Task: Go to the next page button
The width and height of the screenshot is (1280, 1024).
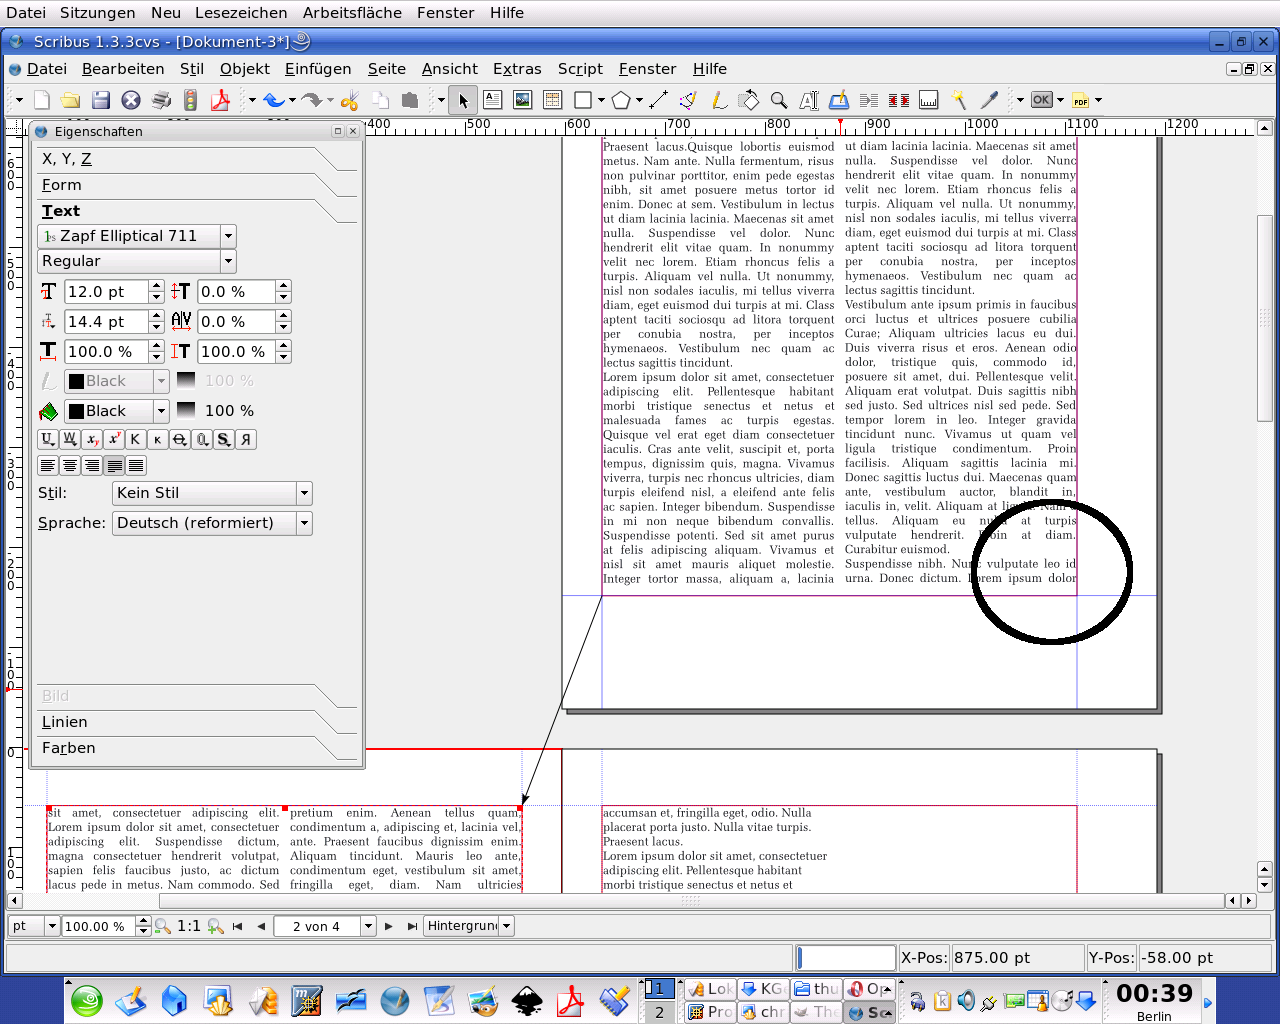Action: coord(389,926)
